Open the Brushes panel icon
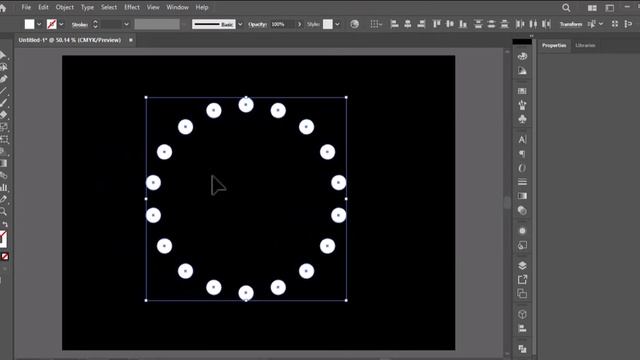The width and height of the screenshot is (640, 360). pyautogui.click(x=522, y=105)
